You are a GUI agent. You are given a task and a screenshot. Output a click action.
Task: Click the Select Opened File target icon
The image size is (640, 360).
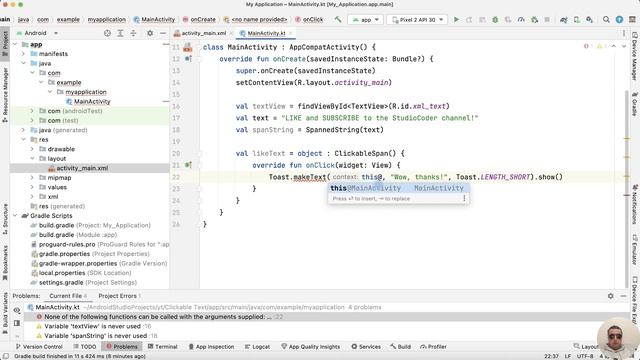tap(107, 33)
